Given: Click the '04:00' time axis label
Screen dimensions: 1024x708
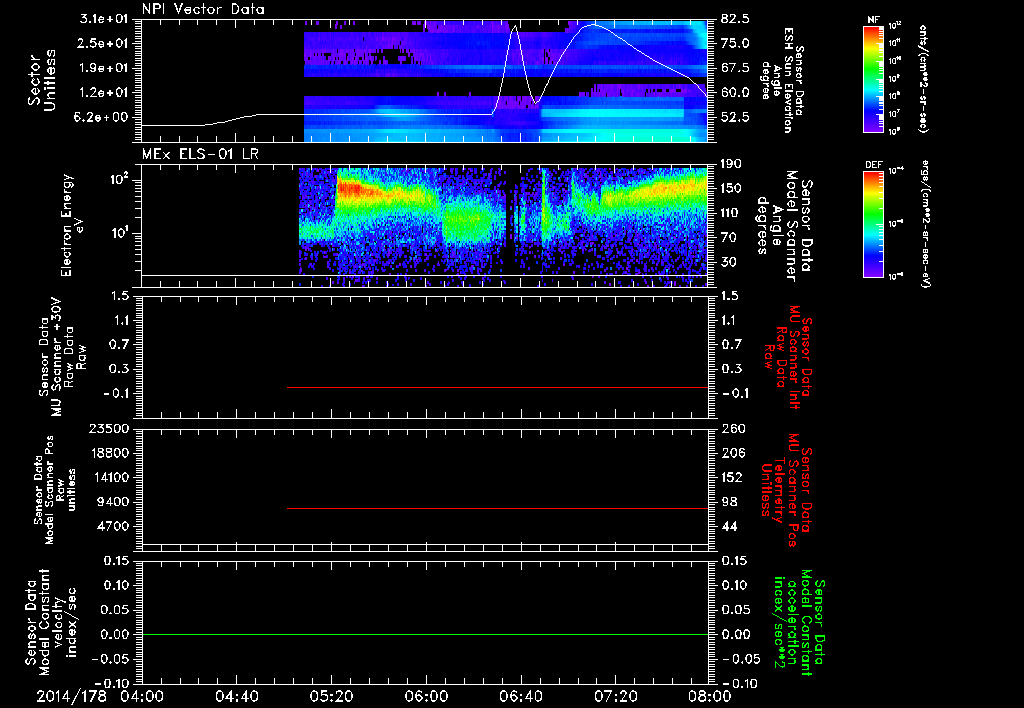Looking at the screenshot, I should [142, 696].
